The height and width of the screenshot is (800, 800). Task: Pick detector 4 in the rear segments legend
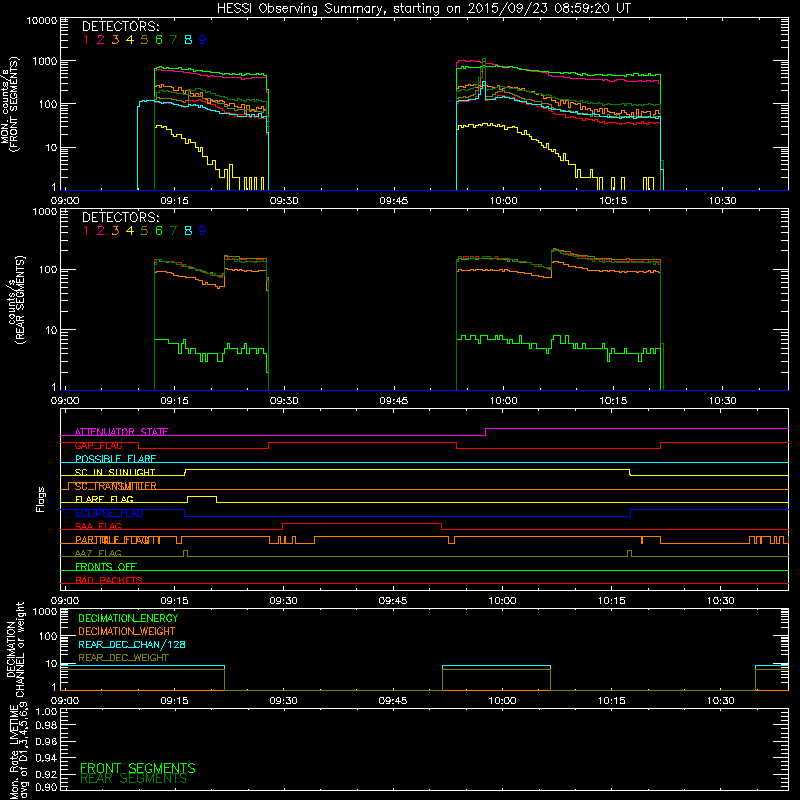click(130, 231)
